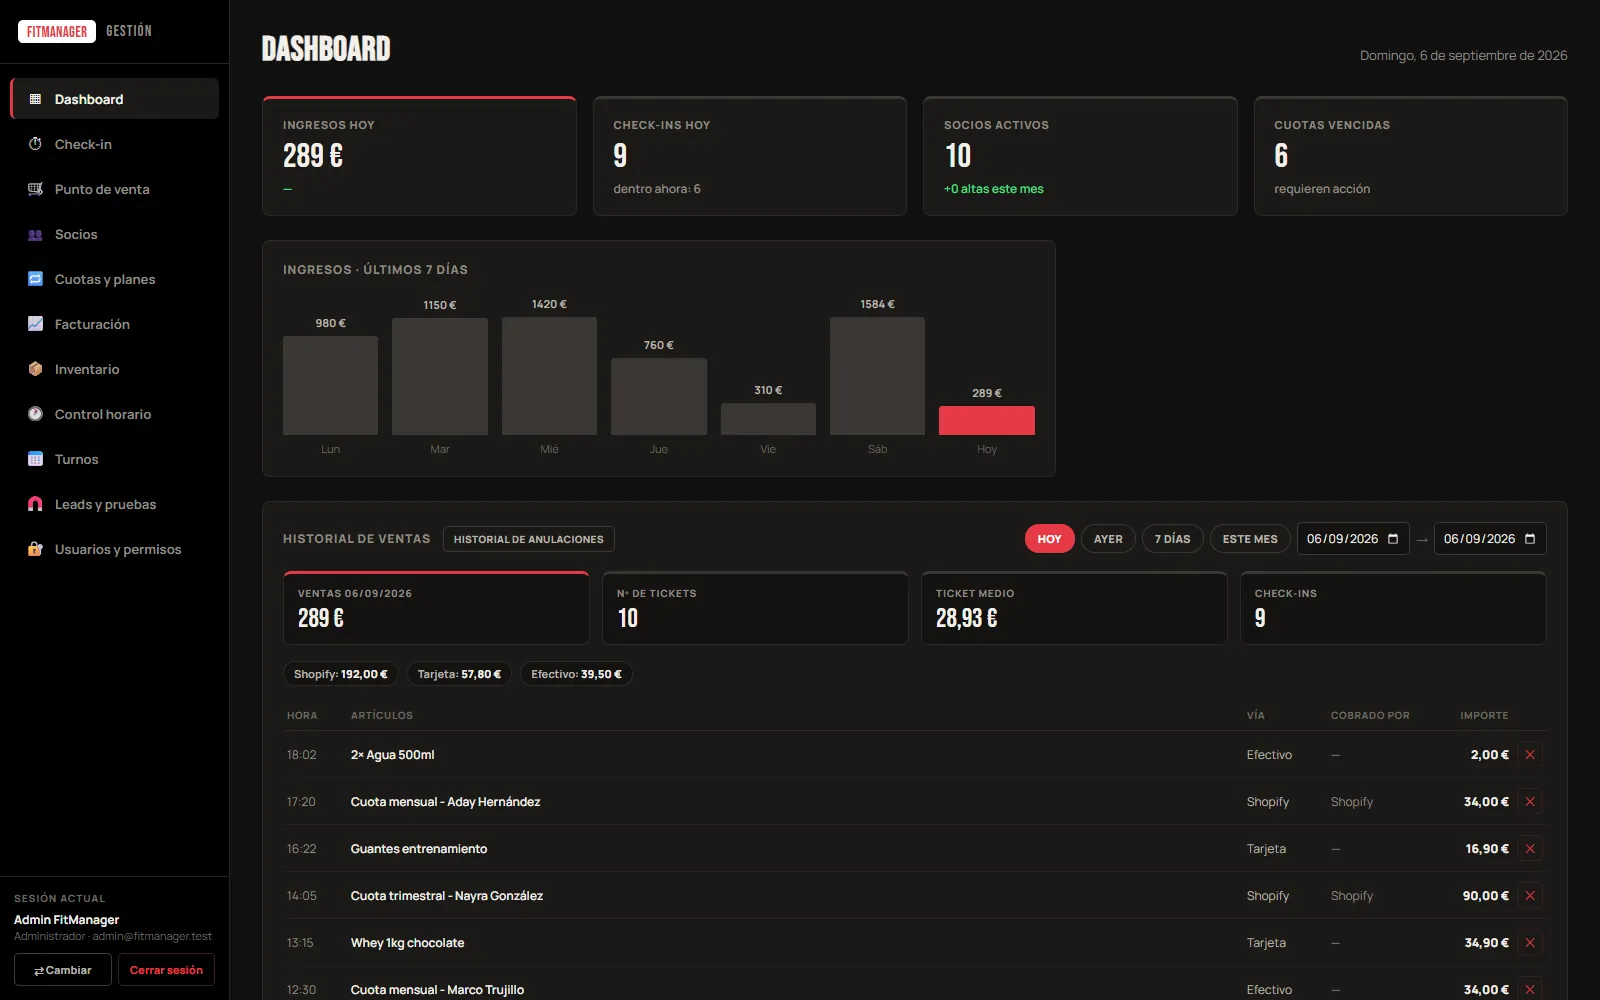The height and width of the screenshot is (1000, 1600).
Task: Click the Usuarios y permisos lock icon
Action: (35, 549)
